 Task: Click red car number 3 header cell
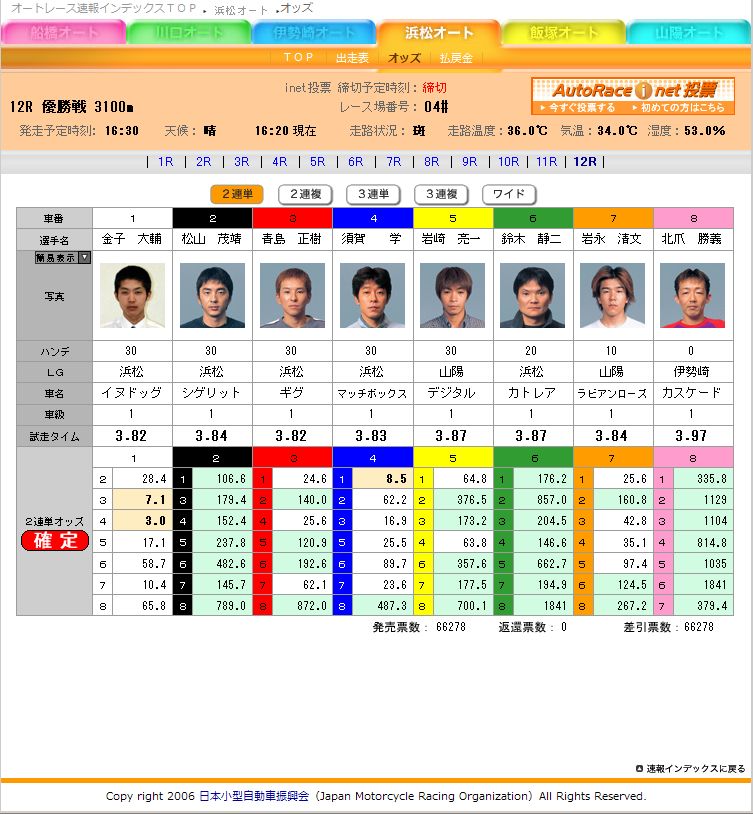coord(292,218)
